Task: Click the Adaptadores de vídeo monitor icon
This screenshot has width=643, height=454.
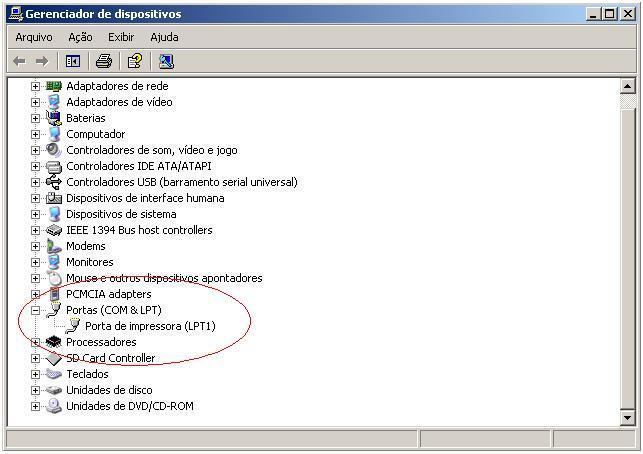Action: [x=54, y=102]
